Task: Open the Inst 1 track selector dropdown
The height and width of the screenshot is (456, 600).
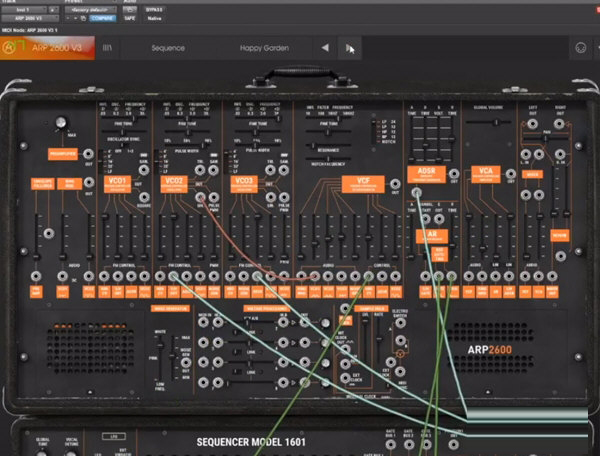Action: point(23,9)
